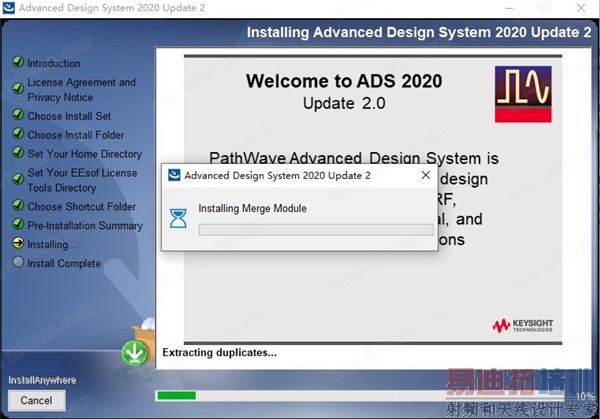This screenshot has width=600, height=419.
Task: Select the Introduction step label
Action: (54, 63)
